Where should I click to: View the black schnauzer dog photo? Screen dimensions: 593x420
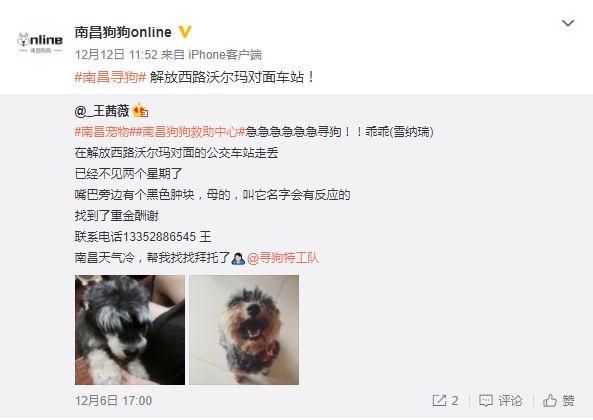(130, 330)
